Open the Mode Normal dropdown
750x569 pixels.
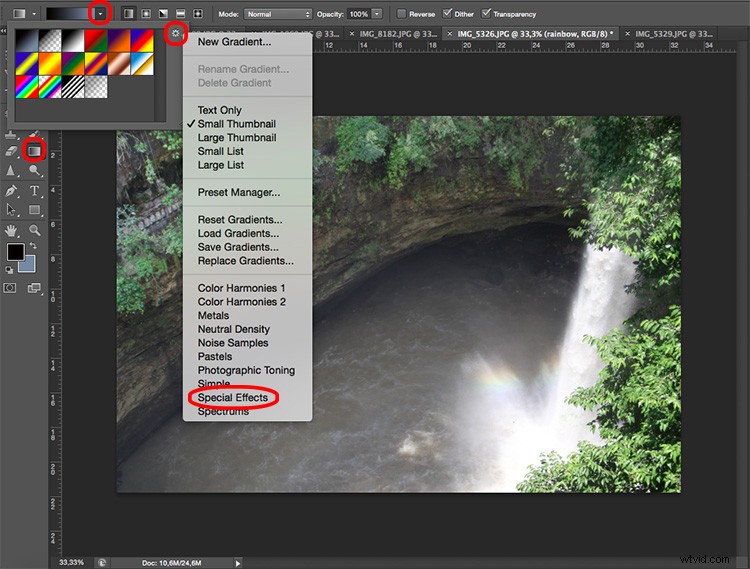coord(278,14)
